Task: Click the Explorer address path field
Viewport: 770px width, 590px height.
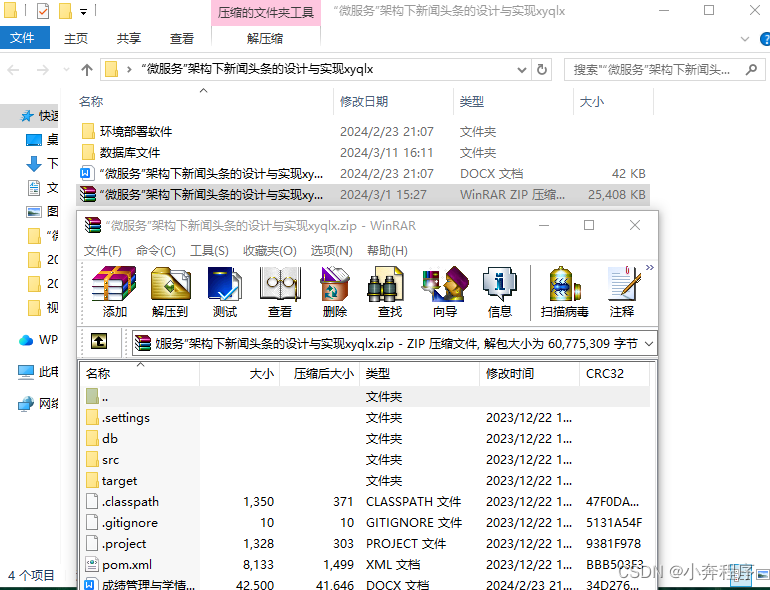Action: (x=316, y=70)
